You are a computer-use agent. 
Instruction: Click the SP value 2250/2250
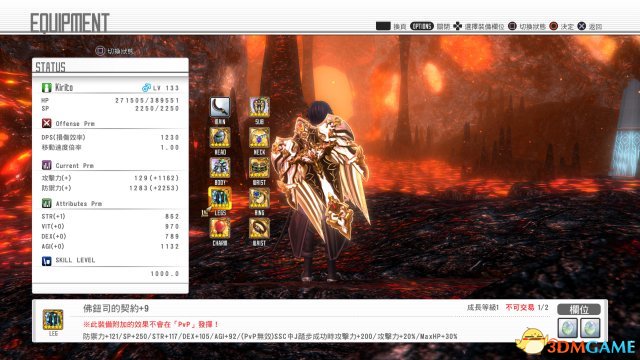pos(157,108)
